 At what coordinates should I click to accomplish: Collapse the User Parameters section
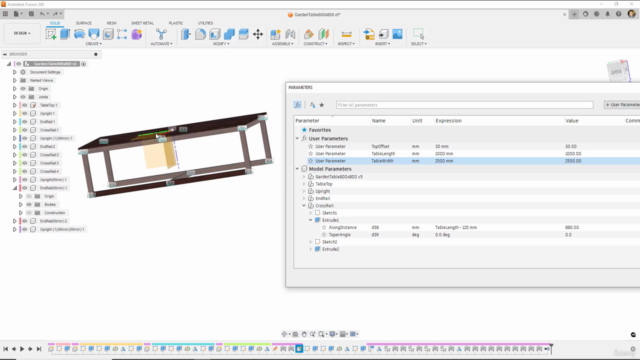(297, 138)
